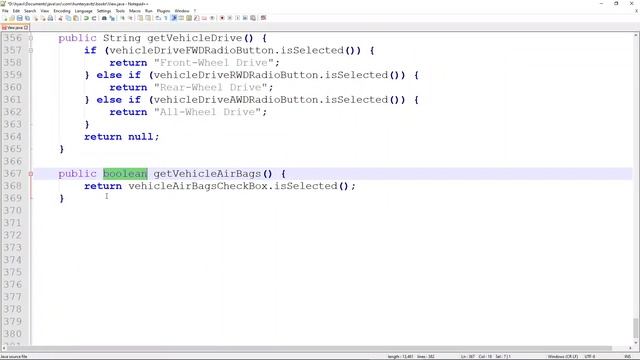Click the horizontal scrollbar left arrow
Viewport: 640px width, 360px height.
point(4,349)
